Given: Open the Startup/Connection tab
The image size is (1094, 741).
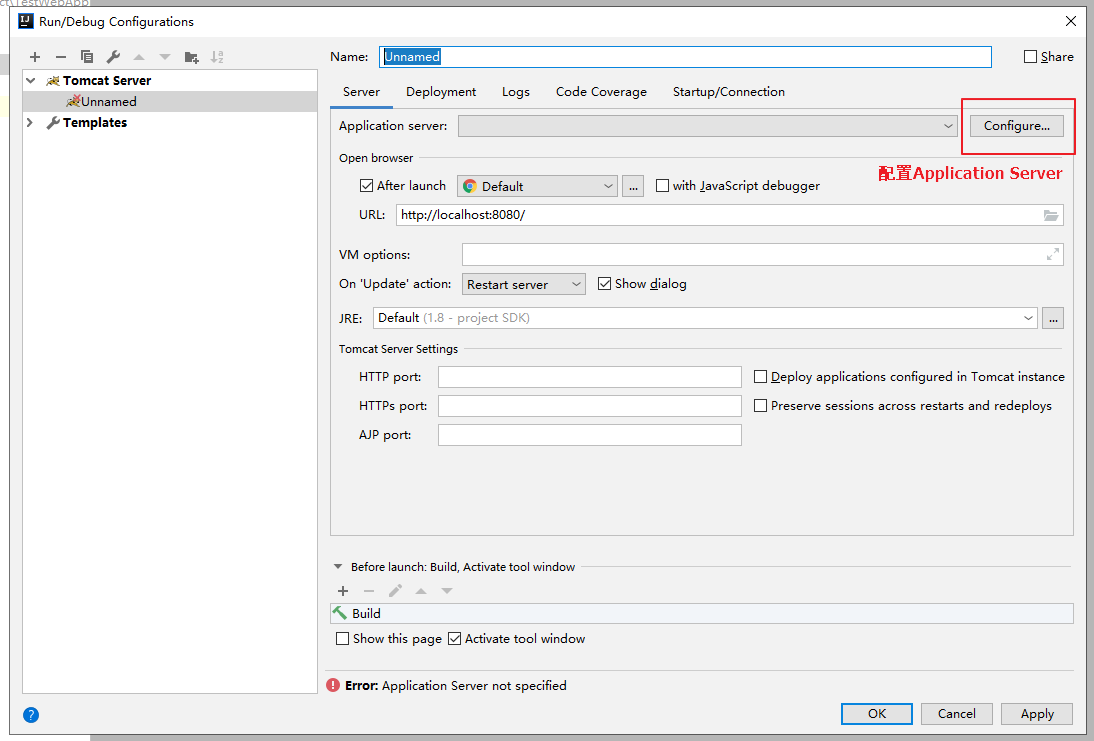Looking at the screenshot, I should [728, 92].
